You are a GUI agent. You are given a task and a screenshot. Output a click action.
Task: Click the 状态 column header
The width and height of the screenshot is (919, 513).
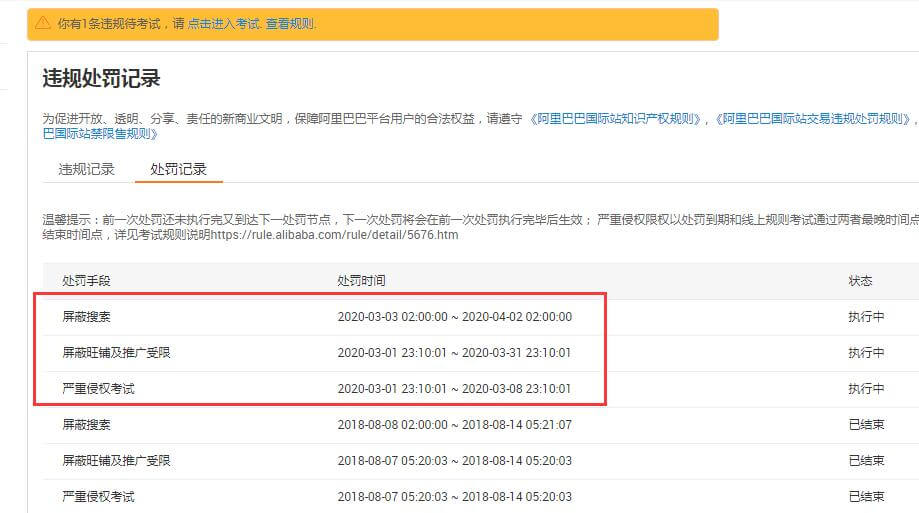click(860, 281)
